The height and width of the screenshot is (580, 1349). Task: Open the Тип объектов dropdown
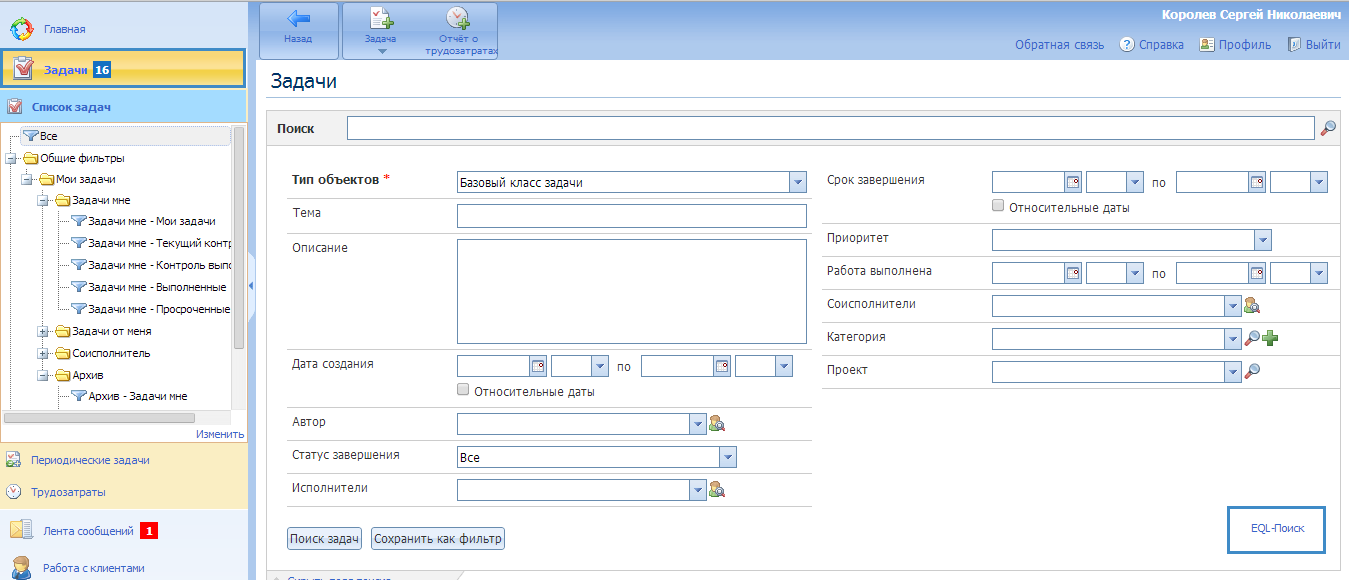point(797,182)
